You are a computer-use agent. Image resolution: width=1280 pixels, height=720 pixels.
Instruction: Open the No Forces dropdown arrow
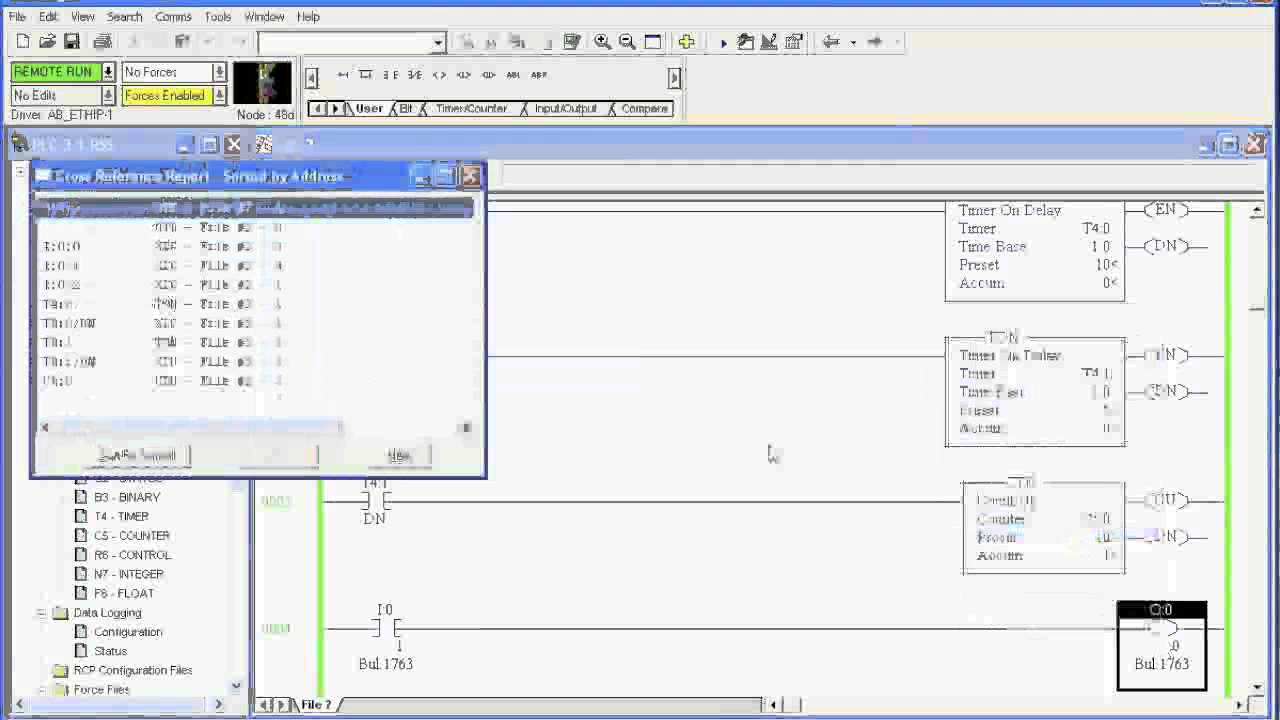pyautogui.click(x=219, y=72)
